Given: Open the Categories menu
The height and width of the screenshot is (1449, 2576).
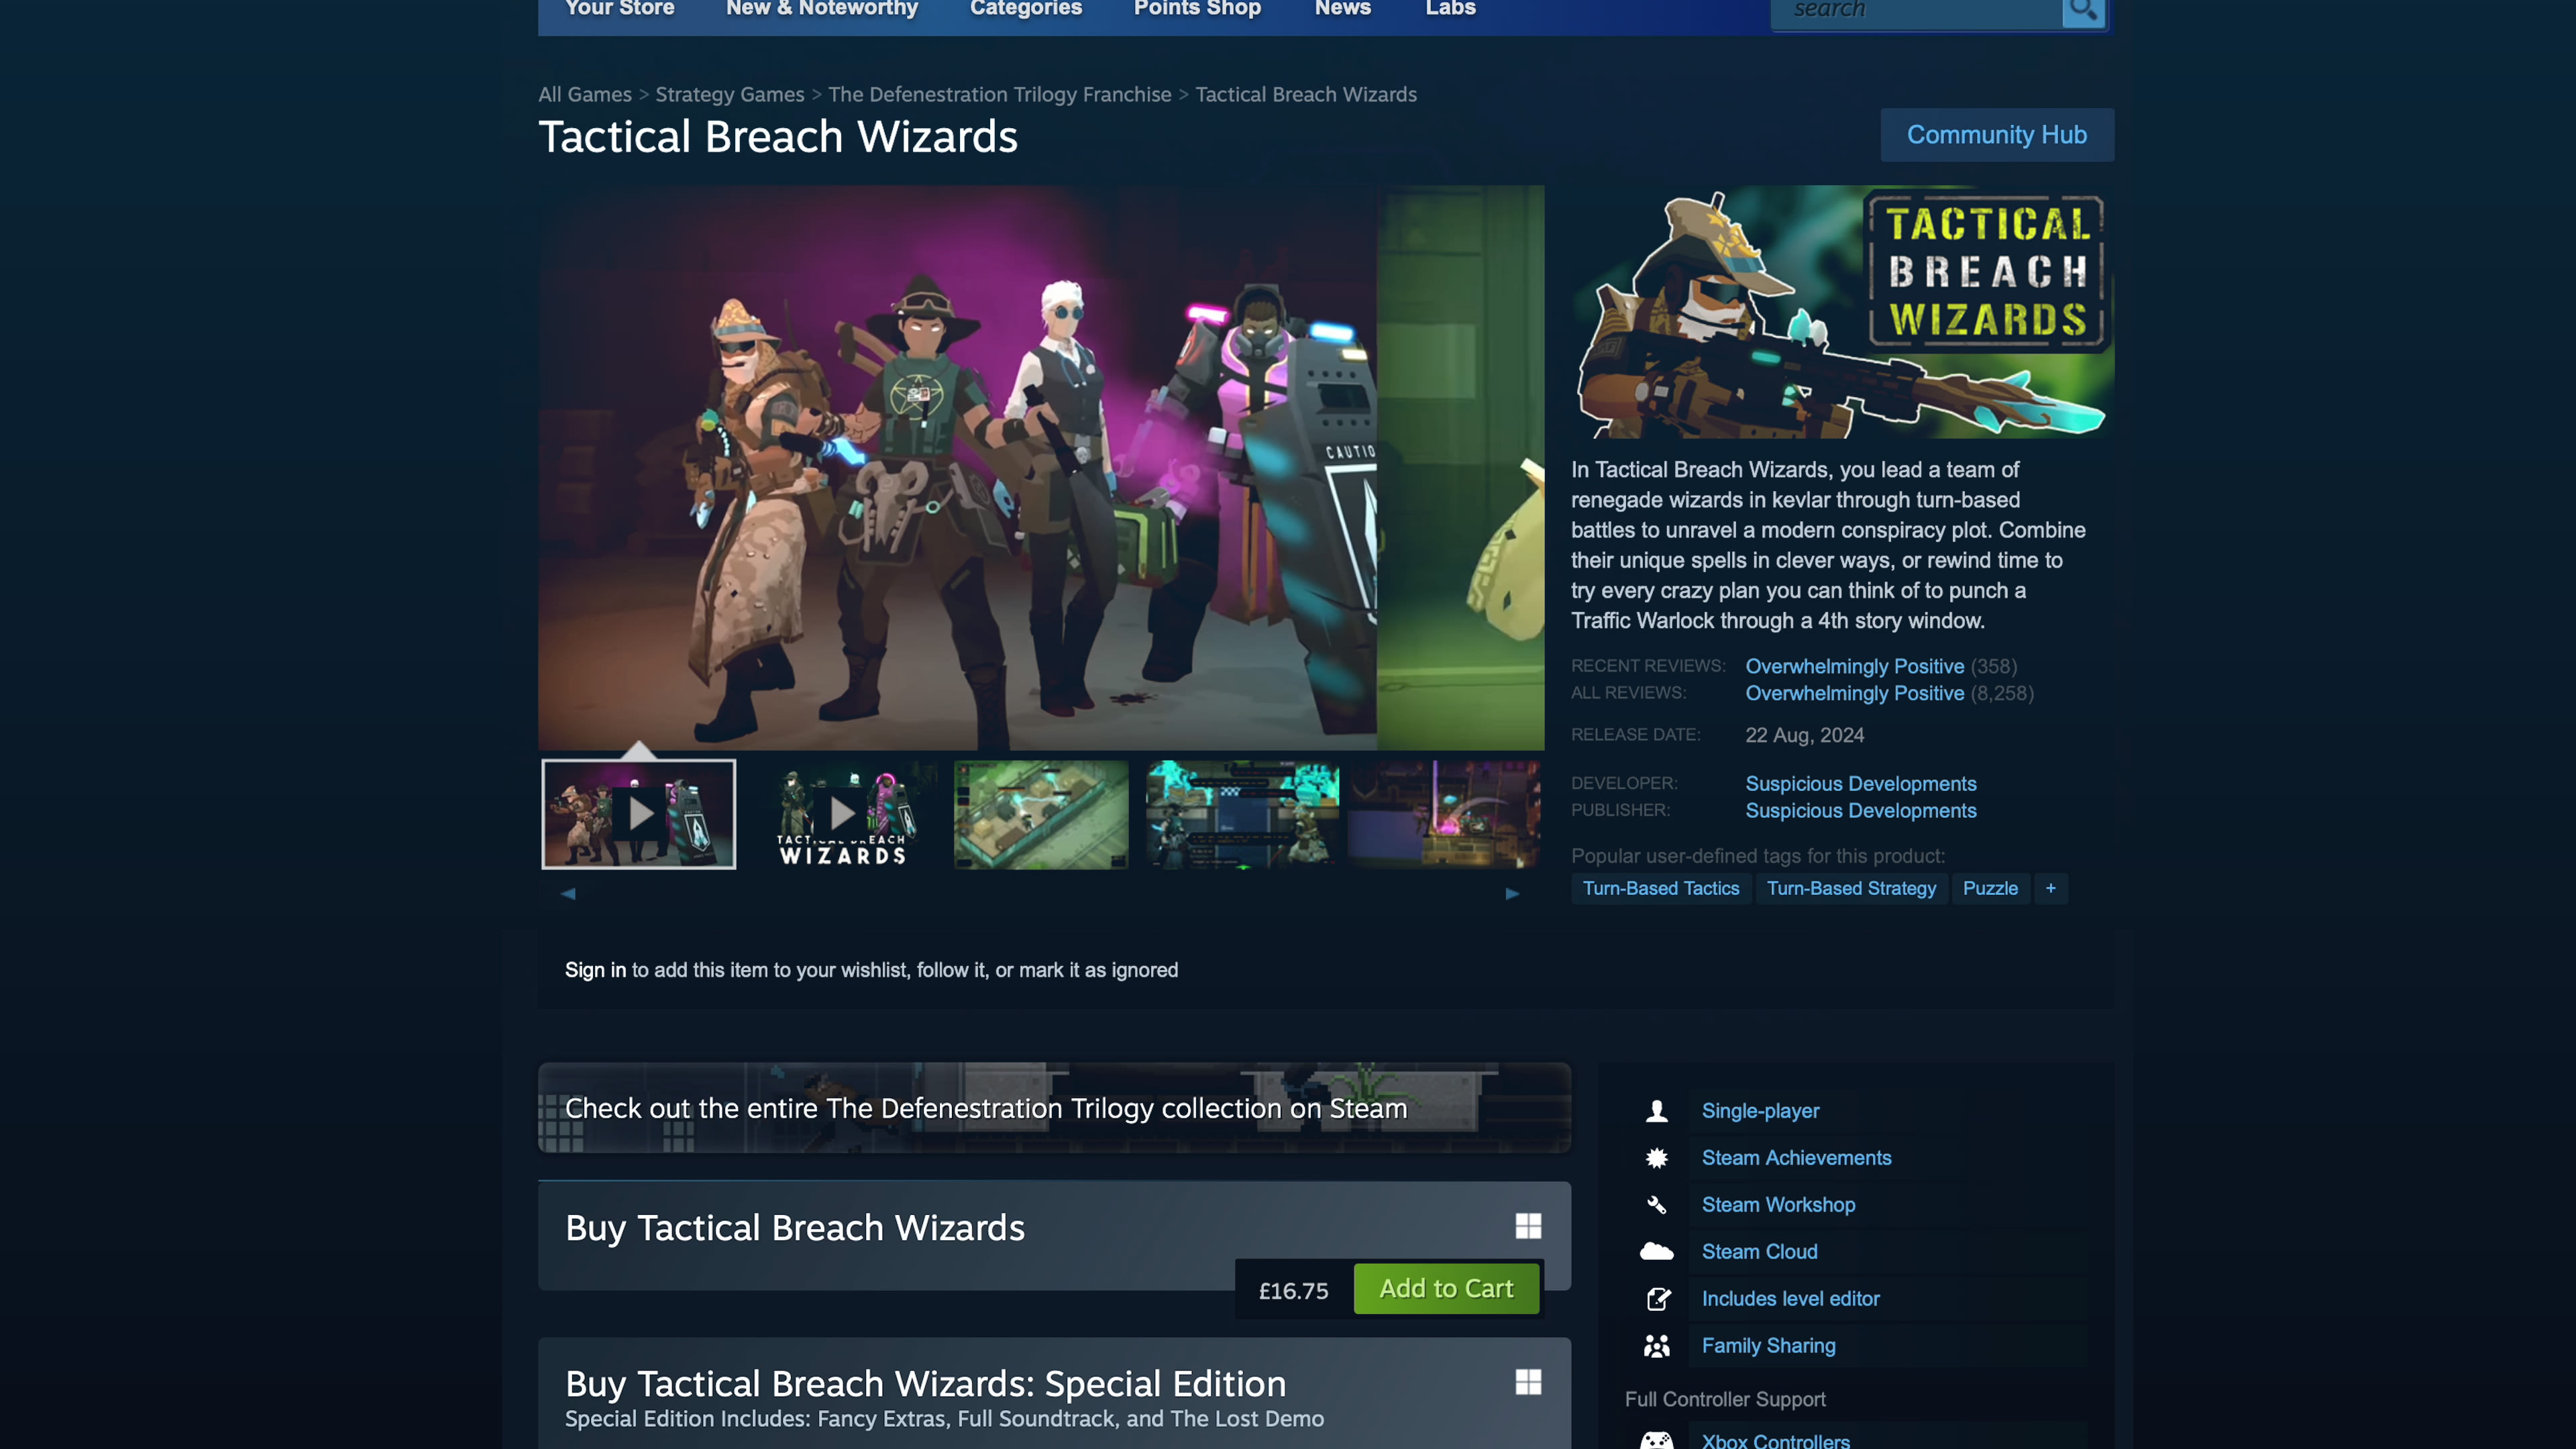Looking at the screenshot, I should (x=1025, y=9).
